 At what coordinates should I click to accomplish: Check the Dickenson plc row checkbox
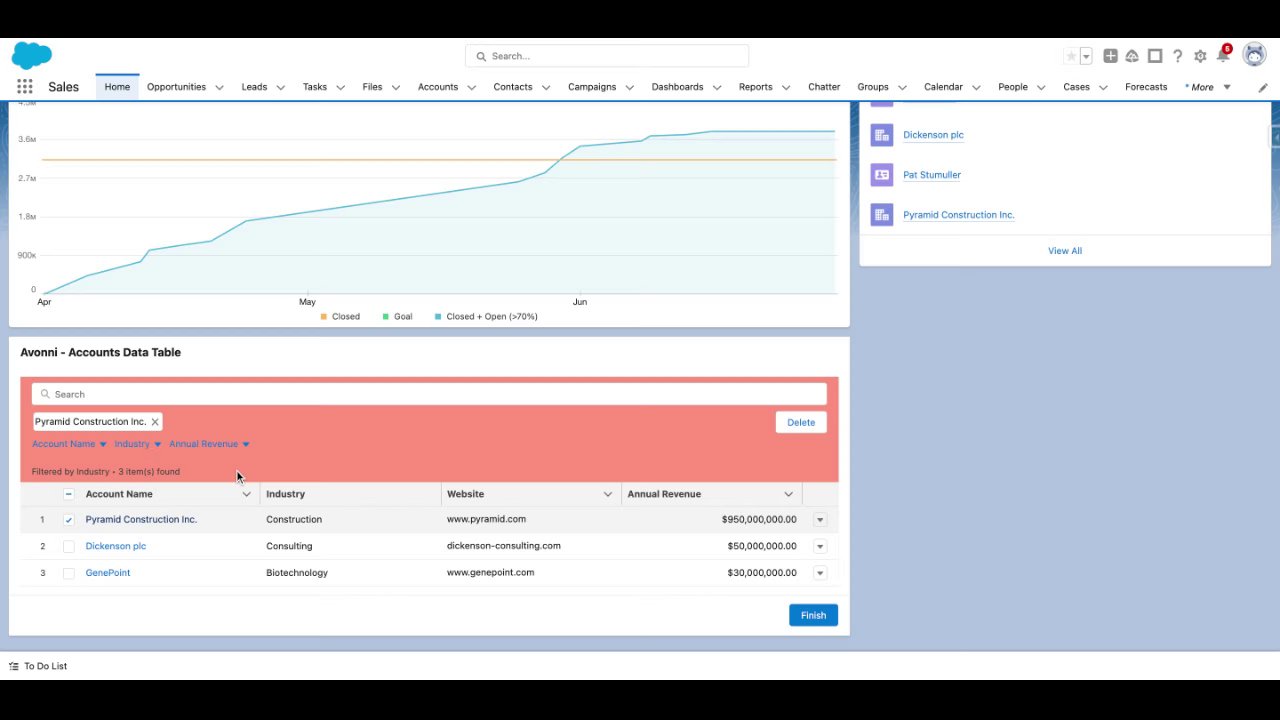point(68,546)
